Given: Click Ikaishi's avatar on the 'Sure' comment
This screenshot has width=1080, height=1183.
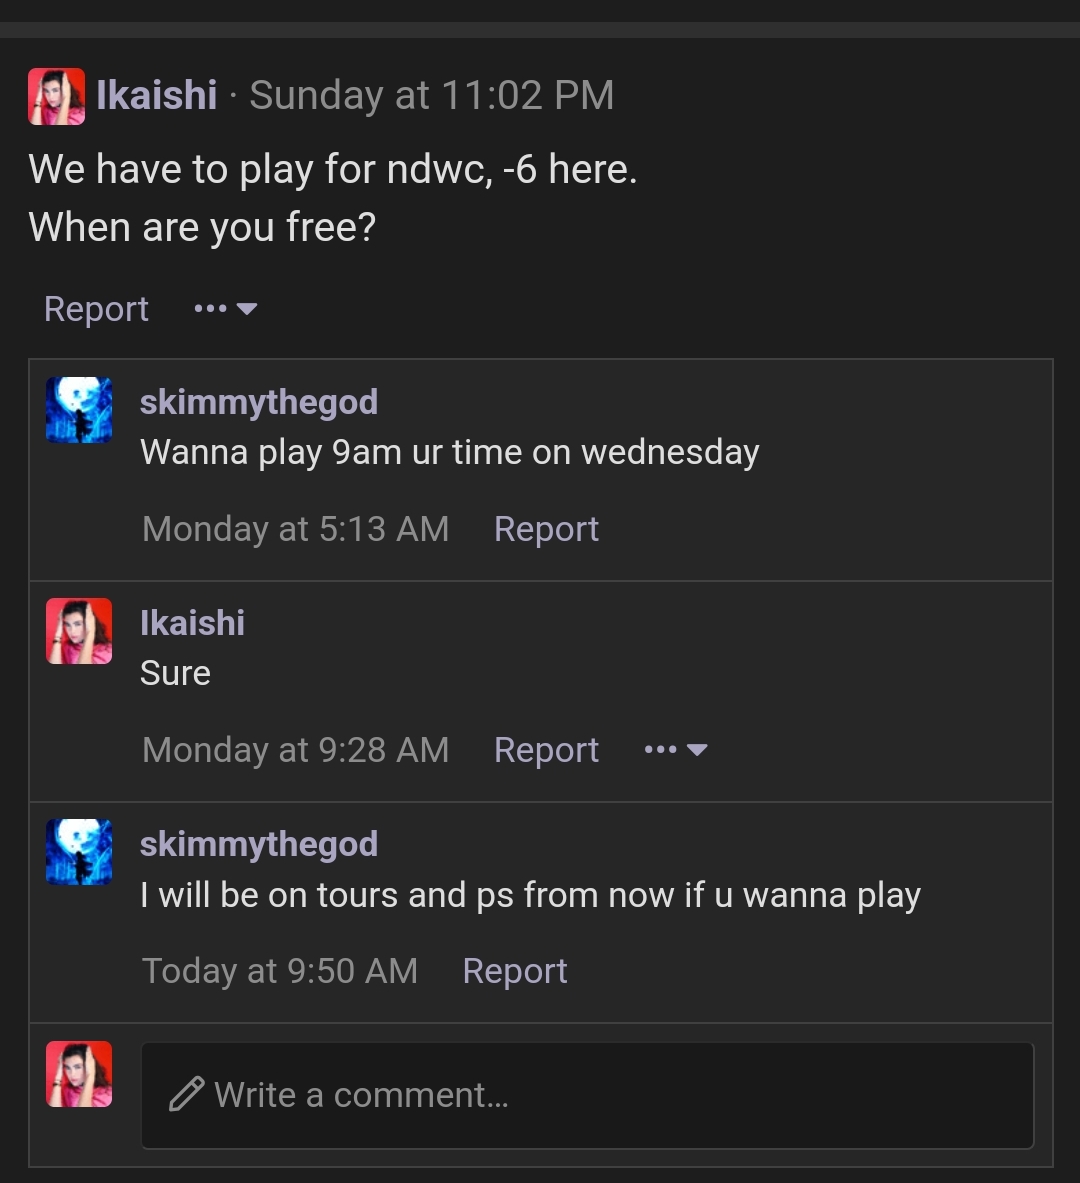Looking at the screenshot, I should click(79, 631).
